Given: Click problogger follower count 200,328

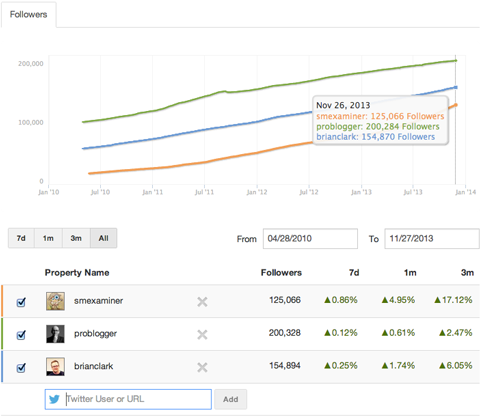Looking at the screenshot, I should tap(285, 333).
